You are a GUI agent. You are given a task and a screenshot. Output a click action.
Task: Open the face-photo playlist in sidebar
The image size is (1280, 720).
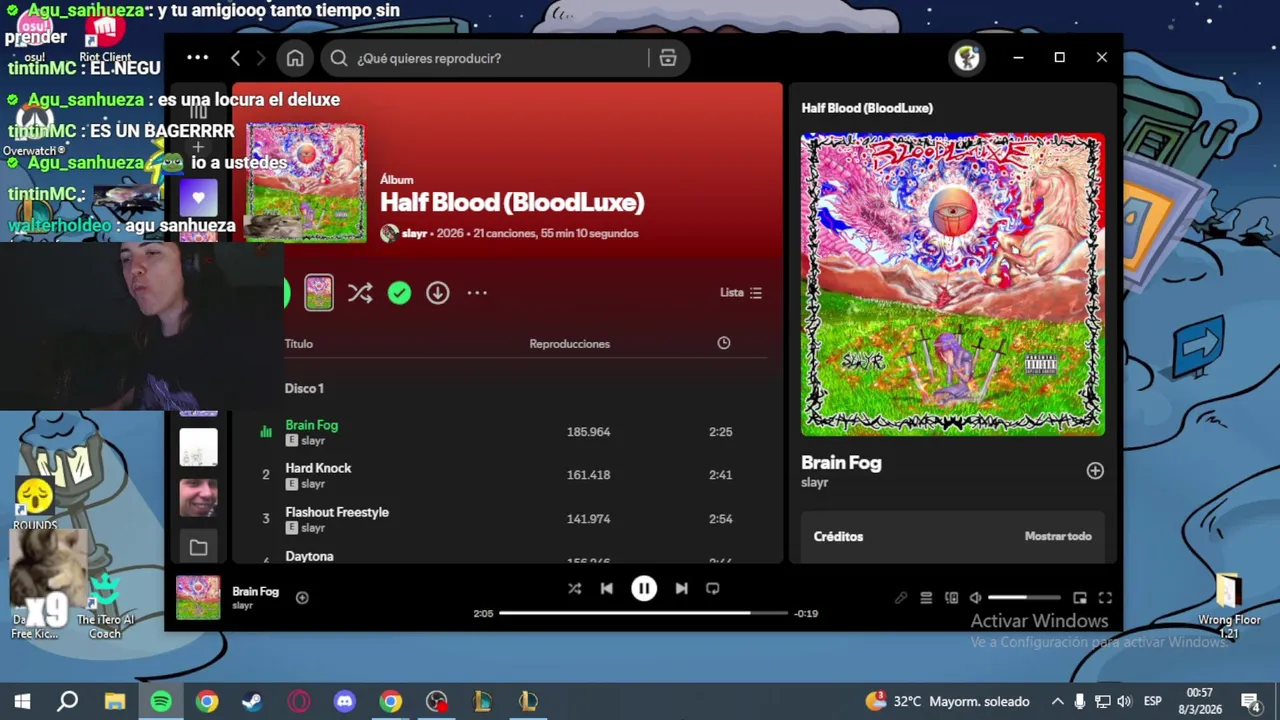198,497
